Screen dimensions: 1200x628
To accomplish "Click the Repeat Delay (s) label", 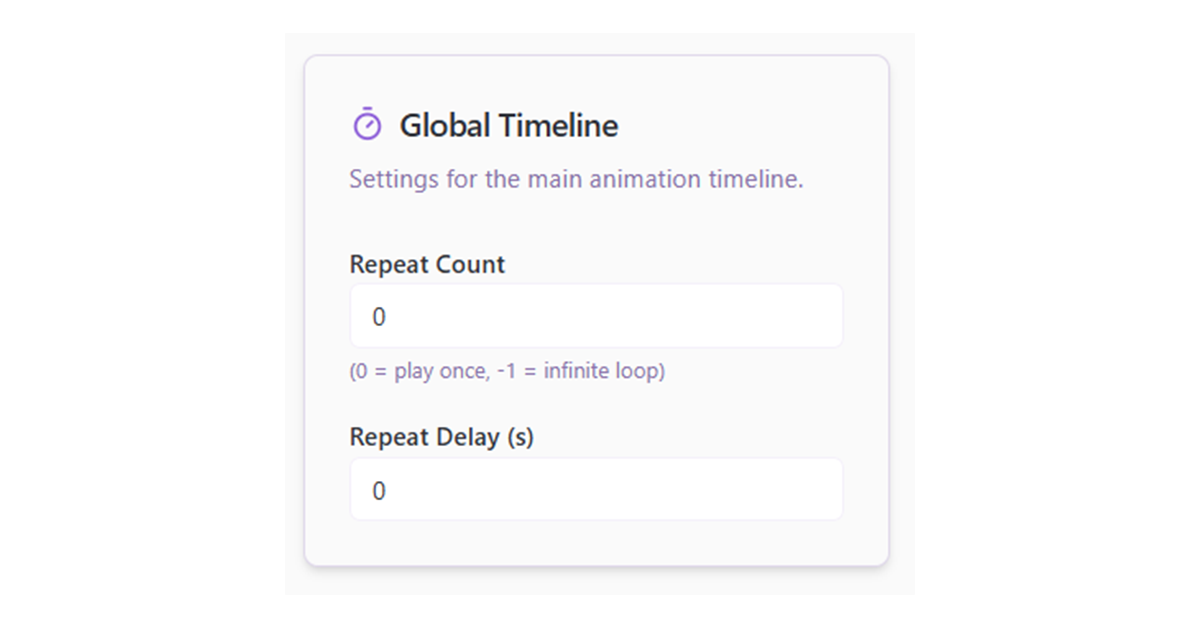I will (441, 437).
